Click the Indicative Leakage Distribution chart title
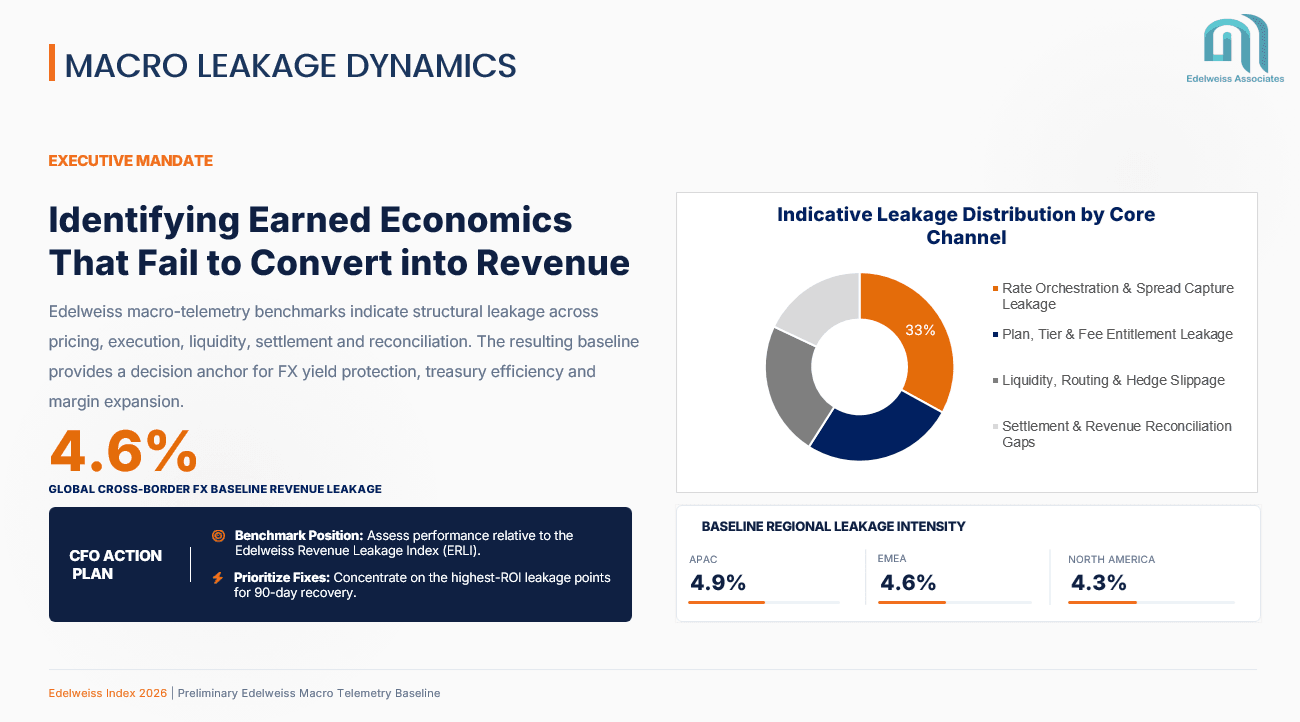Viewport: 1300px width, 722px height. 966,226
